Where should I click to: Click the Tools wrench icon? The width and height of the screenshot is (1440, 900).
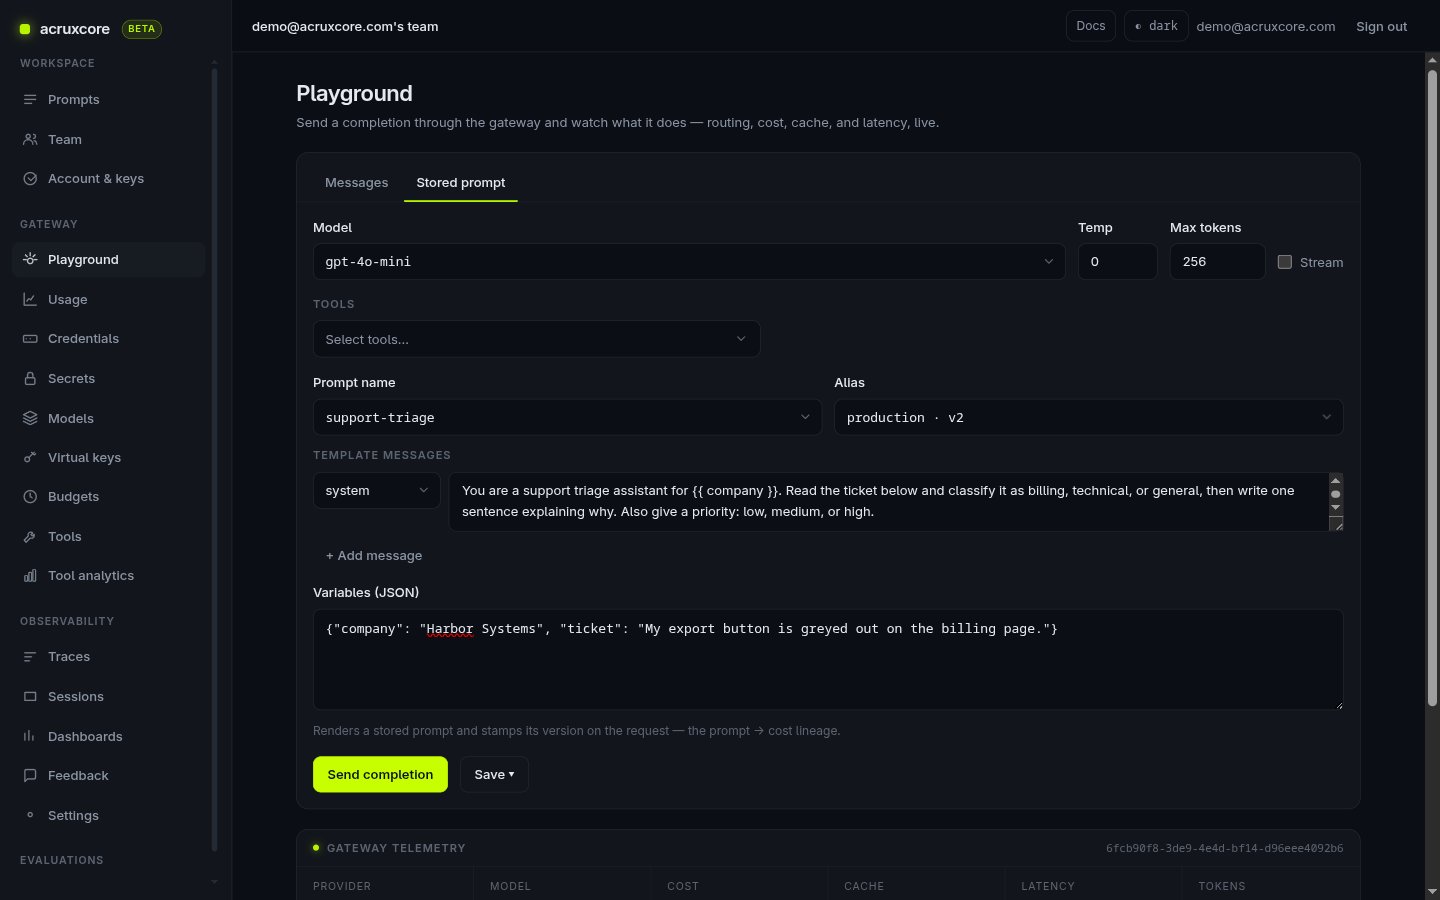[x=30, y=536]
